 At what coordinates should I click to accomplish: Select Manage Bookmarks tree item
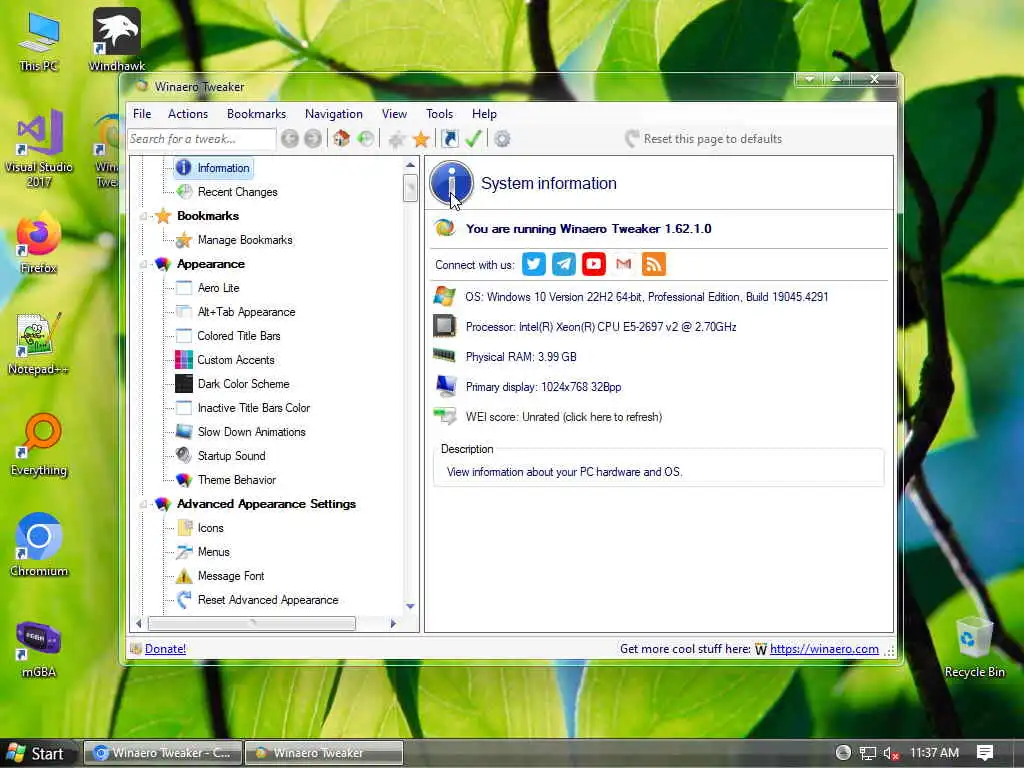click(245, 240)
